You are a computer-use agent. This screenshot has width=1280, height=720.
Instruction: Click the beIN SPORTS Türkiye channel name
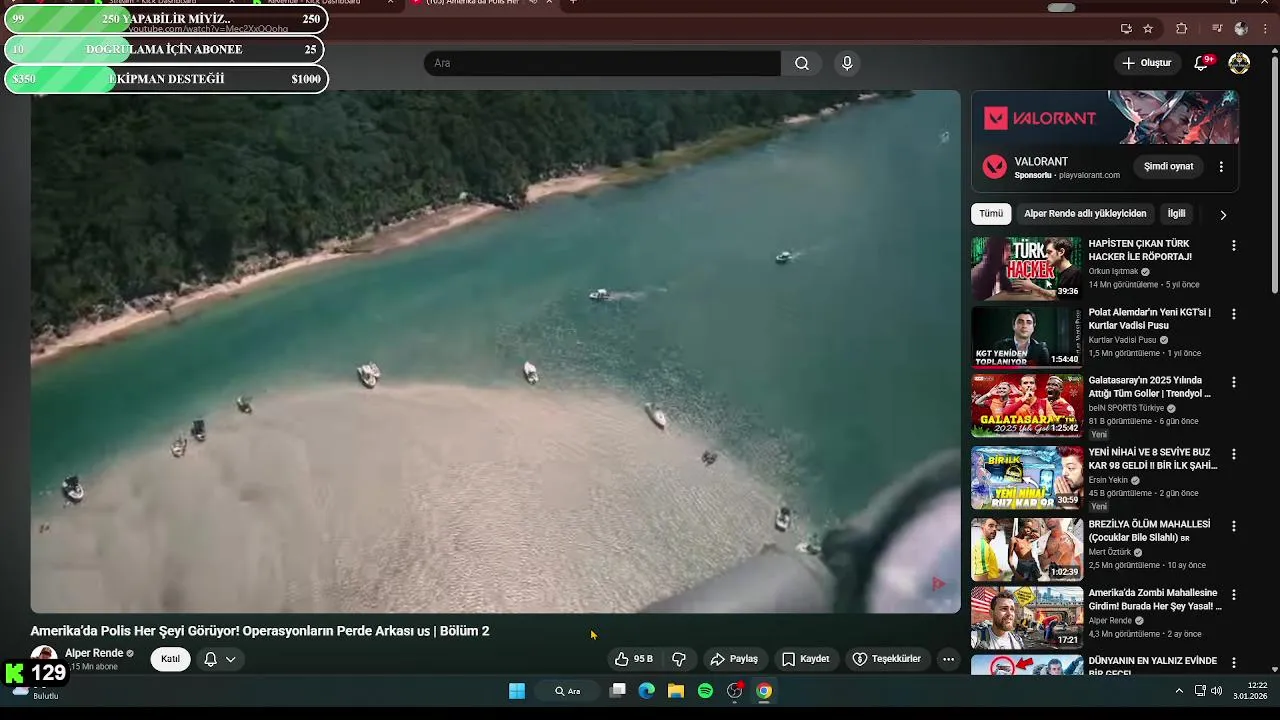point(1126,408)
